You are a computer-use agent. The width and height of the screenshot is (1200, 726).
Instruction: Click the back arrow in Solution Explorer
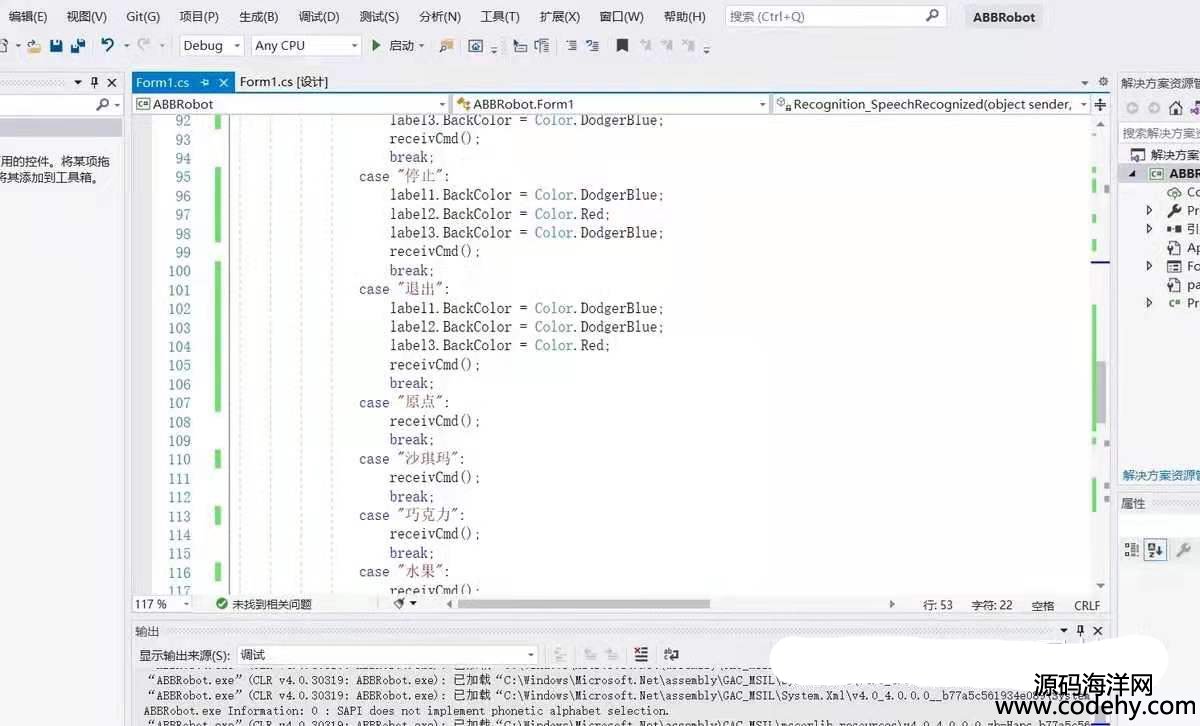[1132, 108]
